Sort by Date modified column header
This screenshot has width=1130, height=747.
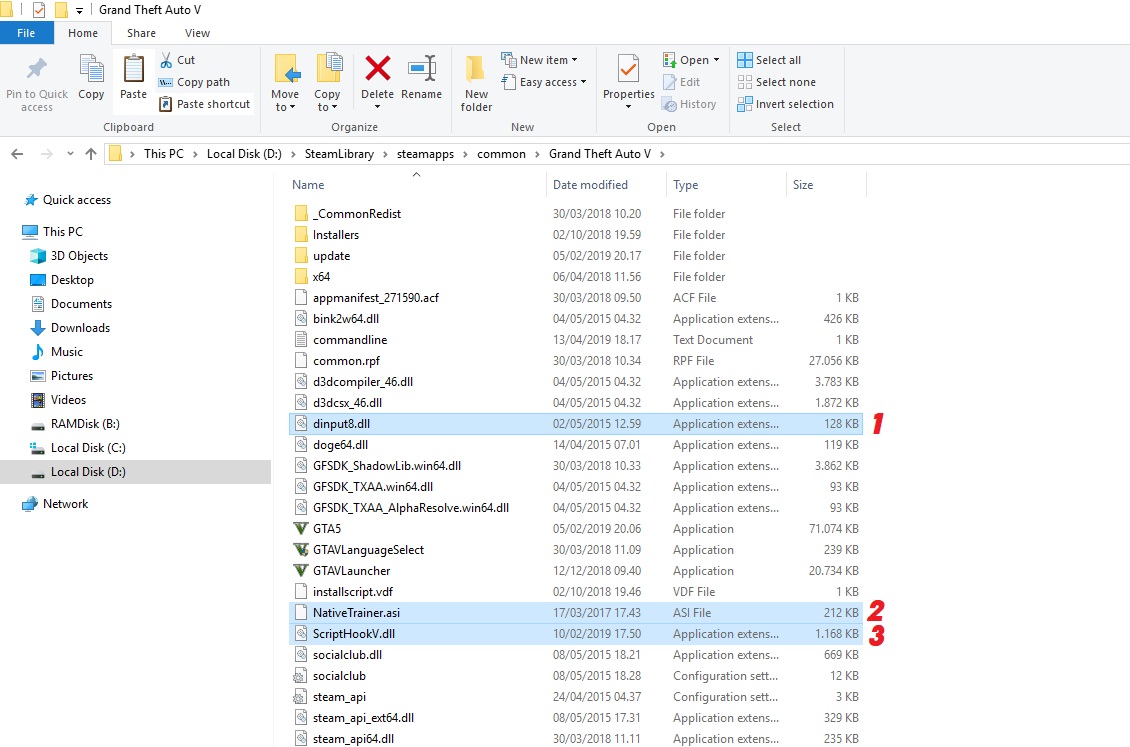[x=590, y=185]
